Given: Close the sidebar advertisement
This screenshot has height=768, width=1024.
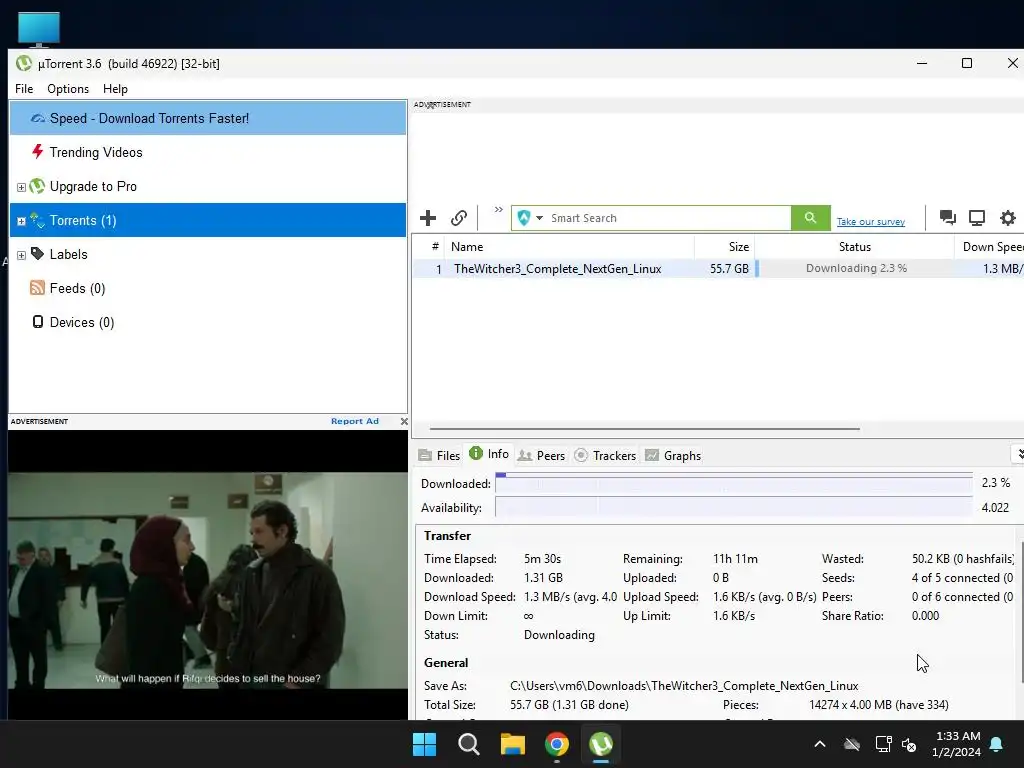Looking at the screenshot, I should (404, 421).
